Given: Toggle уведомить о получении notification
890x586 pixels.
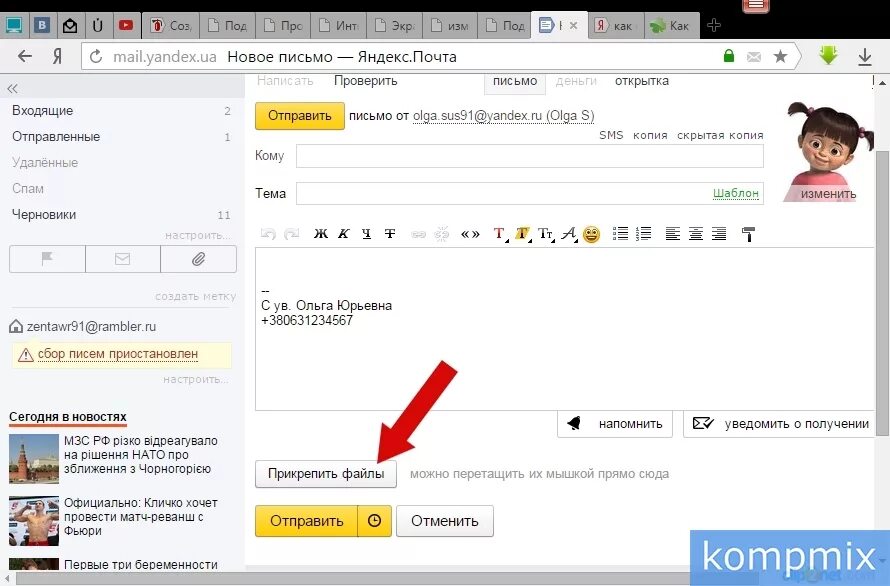Looking at the screenshot, I should (x=780, y=424).
